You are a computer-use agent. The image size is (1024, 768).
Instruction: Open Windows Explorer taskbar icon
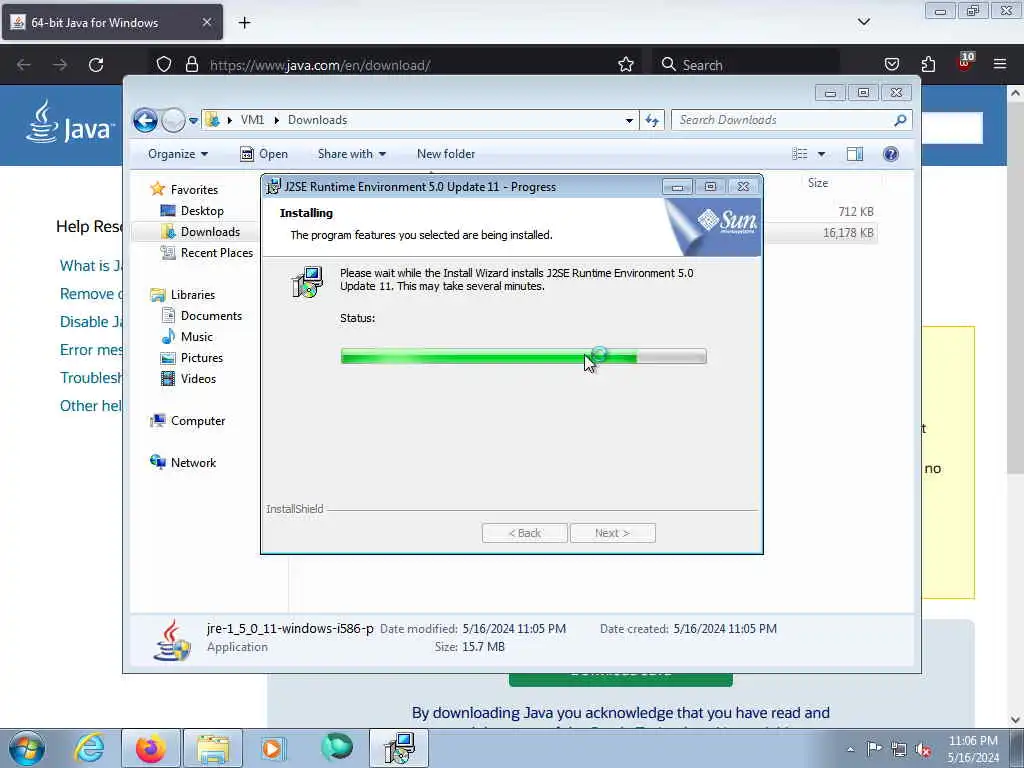(x=213, y=748)
